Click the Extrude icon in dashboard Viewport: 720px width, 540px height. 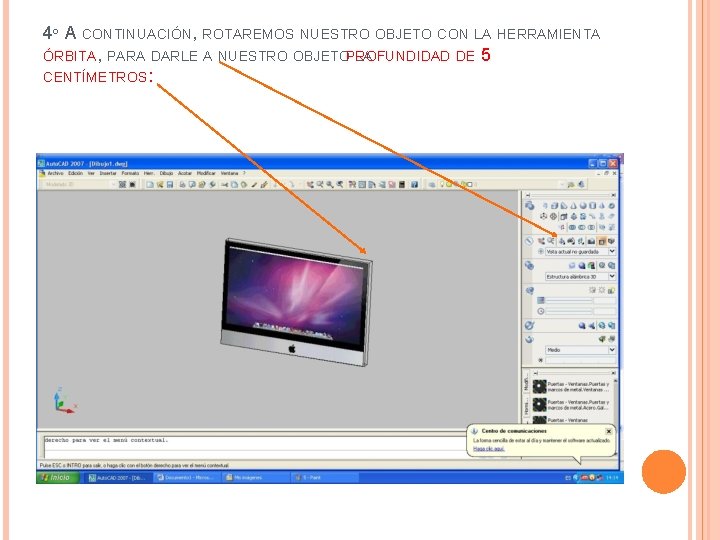564,216
